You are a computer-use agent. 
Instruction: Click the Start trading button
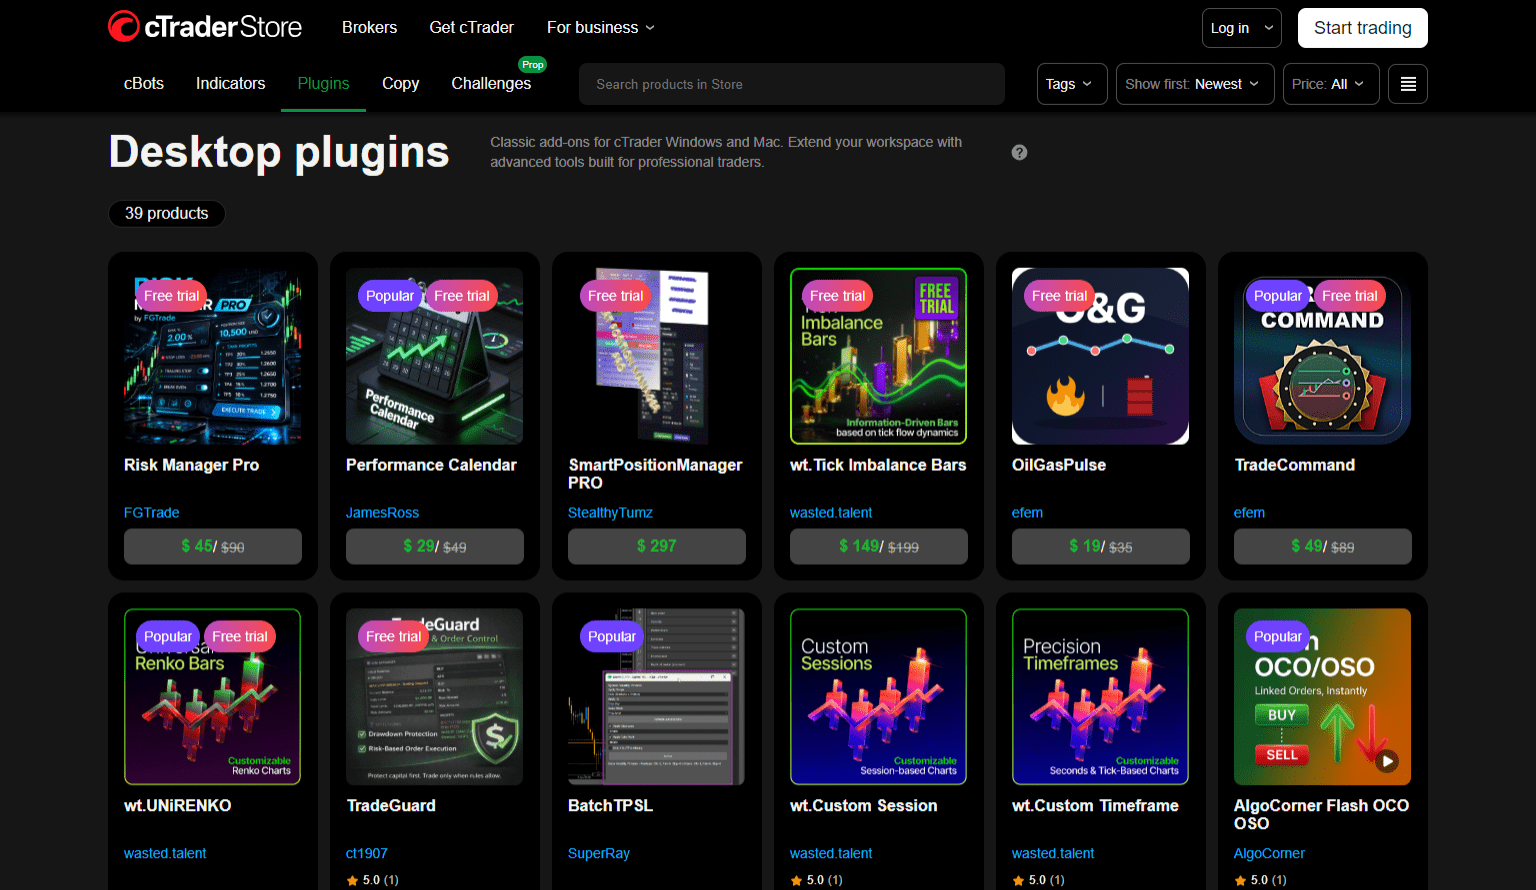coord(1362,27)
